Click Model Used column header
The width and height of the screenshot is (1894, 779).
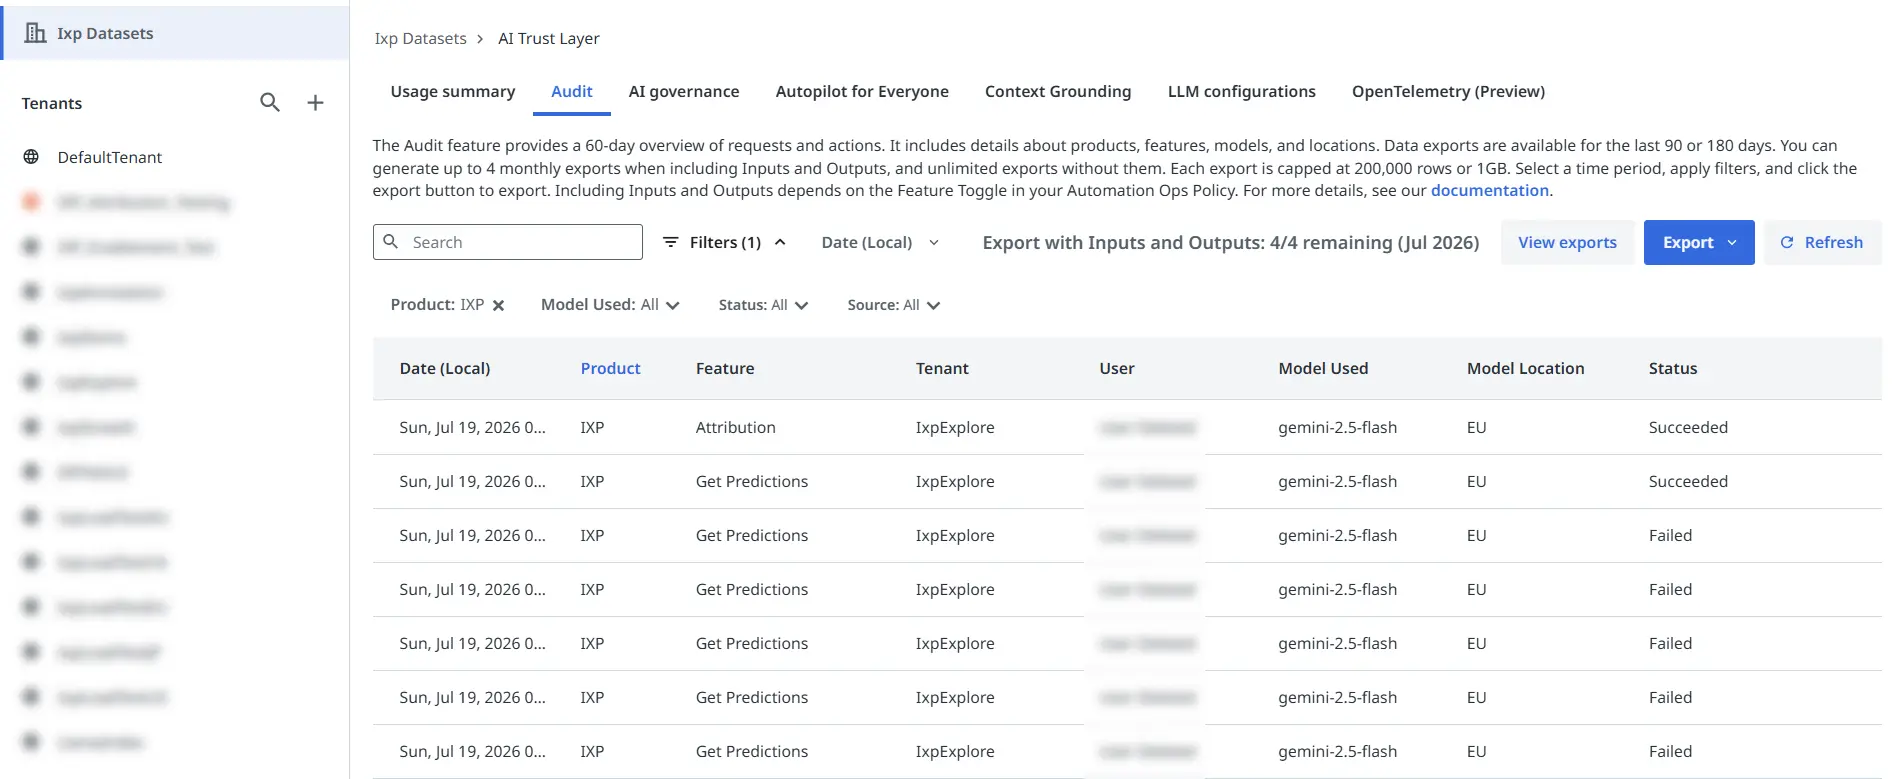pyautogui.click(x=1323, y=368)
